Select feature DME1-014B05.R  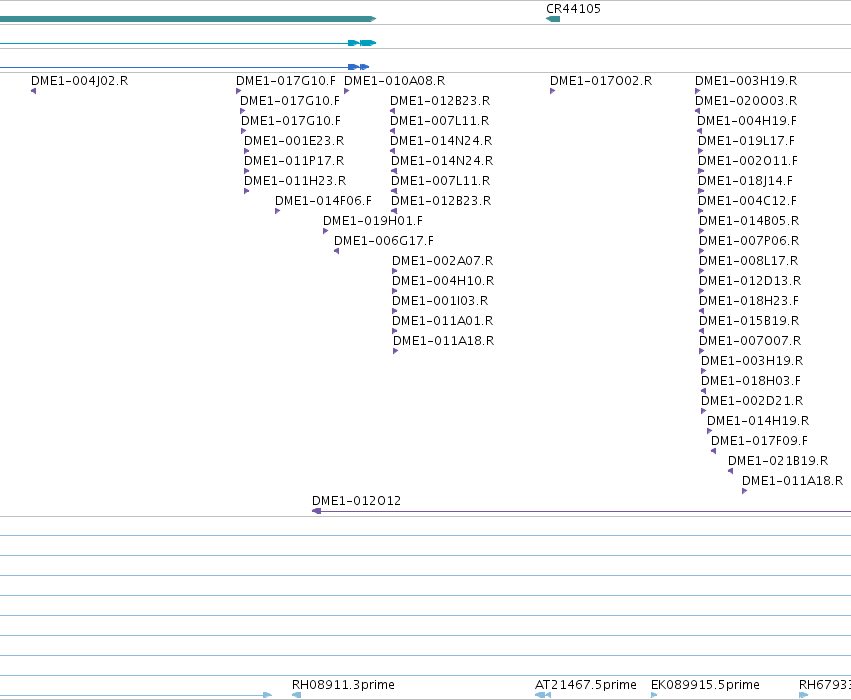[749, 221]
